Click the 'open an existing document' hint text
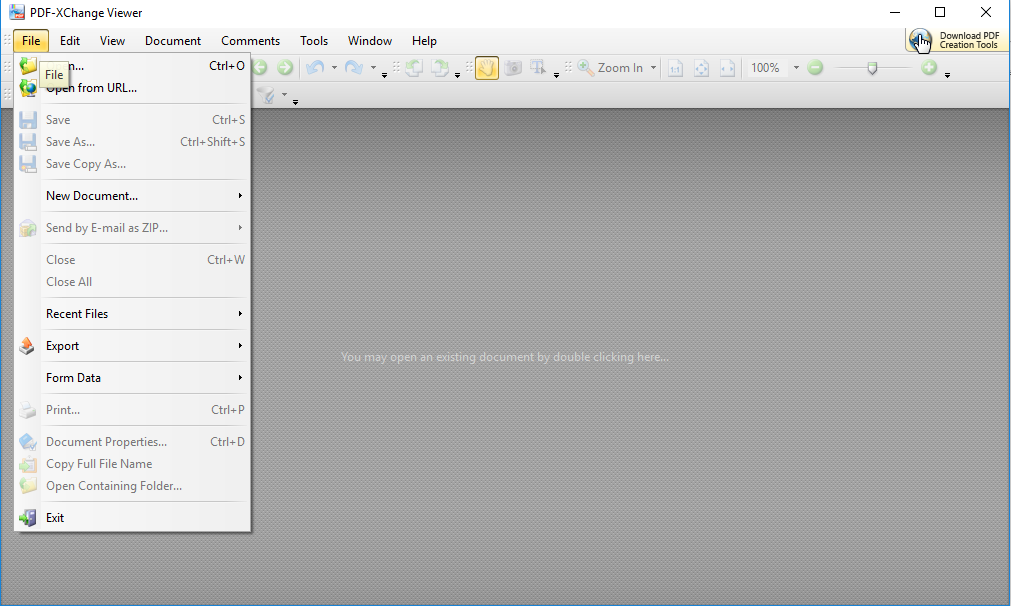 (x=505, y=357)
